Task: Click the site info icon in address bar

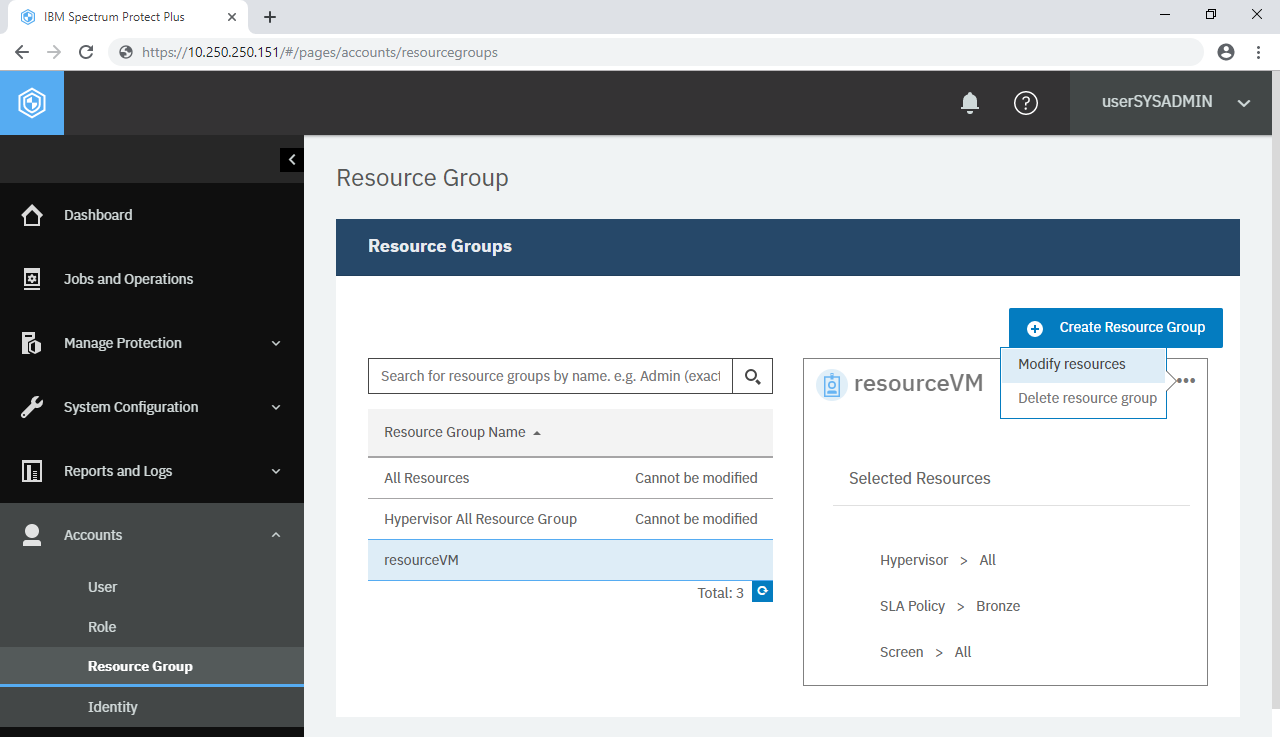Action: tap(126, 52)
